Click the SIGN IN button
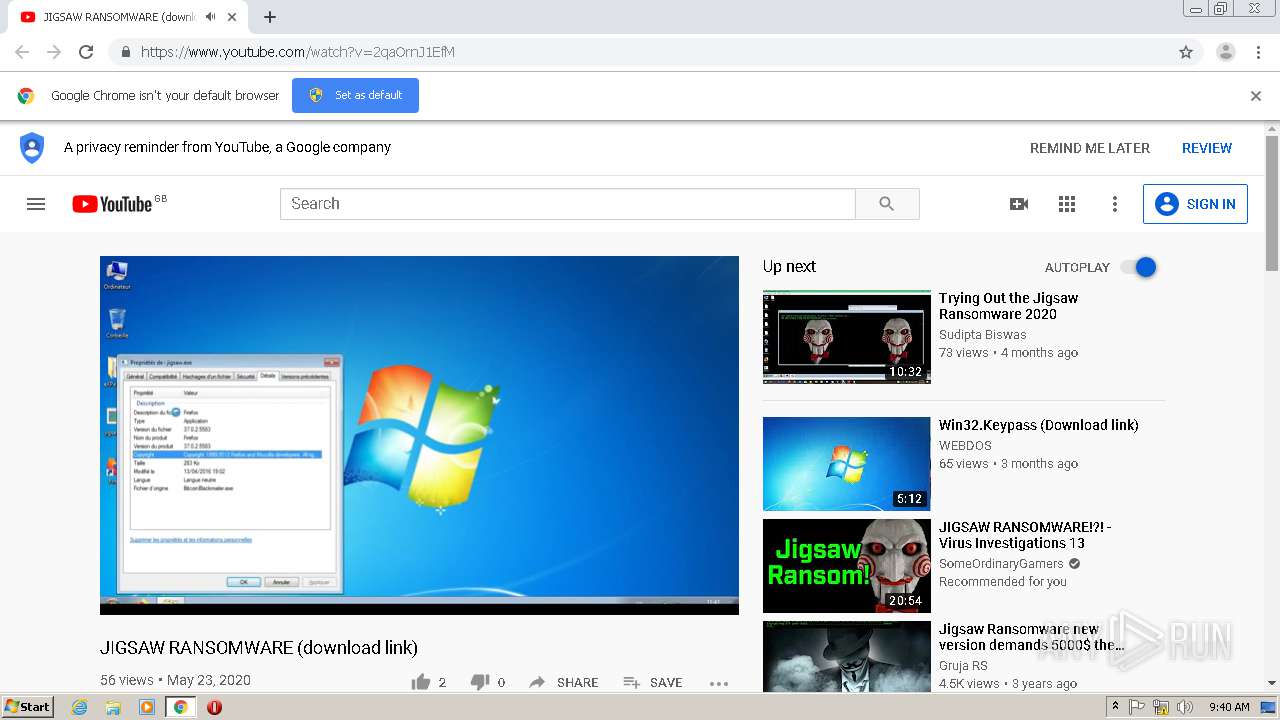 pyautogui.click(x=1195, y=204)
